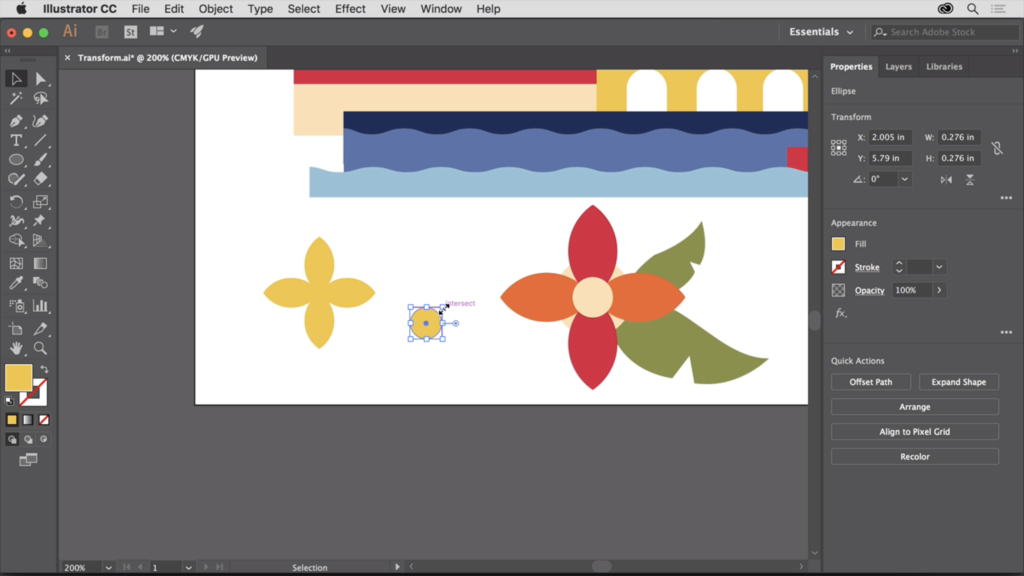Click the Offset Path button
Viewport: 1024px width, 576px height.
click(x=870, y=382)
